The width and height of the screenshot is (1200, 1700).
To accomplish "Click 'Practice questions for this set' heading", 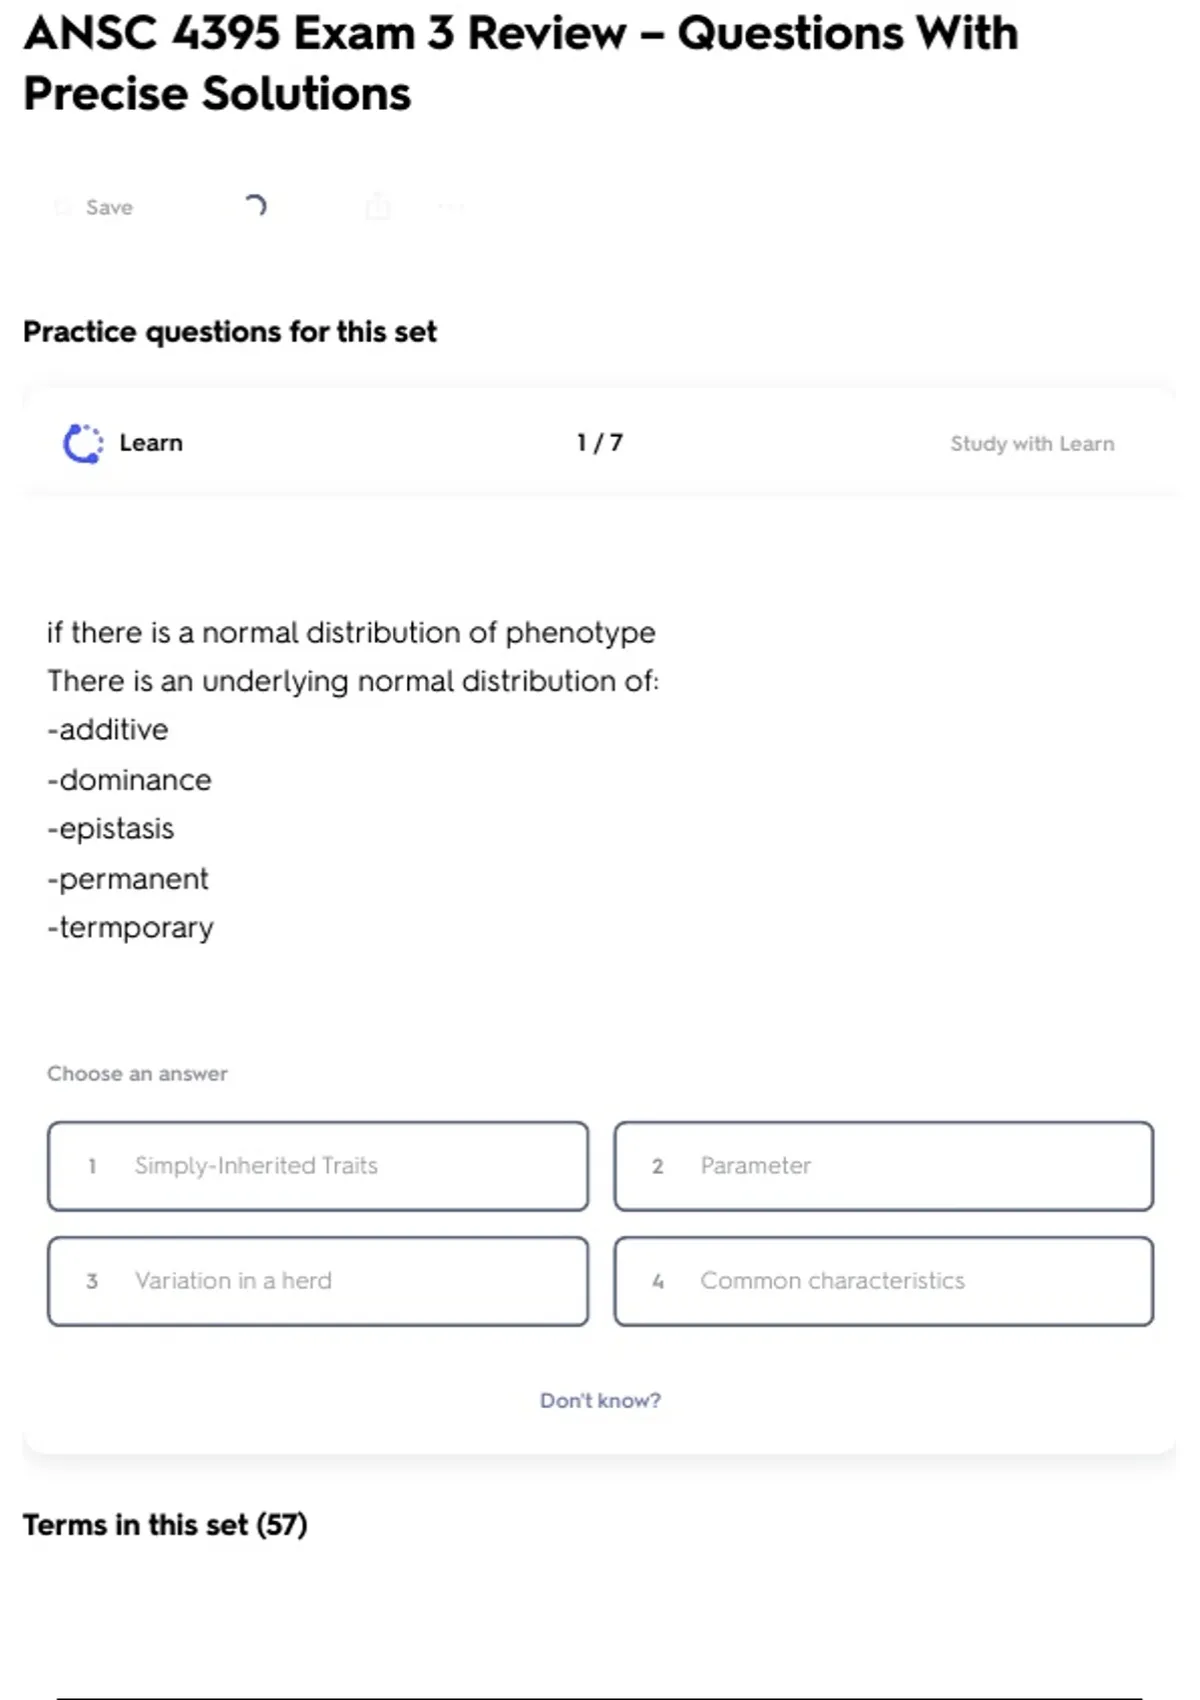I will tap(230, 332).
